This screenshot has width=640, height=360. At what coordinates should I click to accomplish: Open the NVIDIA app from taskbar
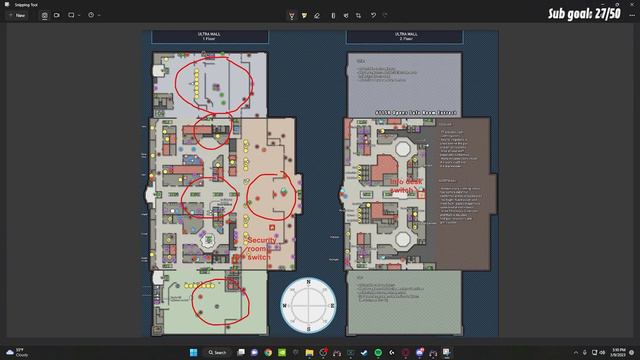point(282,352)
